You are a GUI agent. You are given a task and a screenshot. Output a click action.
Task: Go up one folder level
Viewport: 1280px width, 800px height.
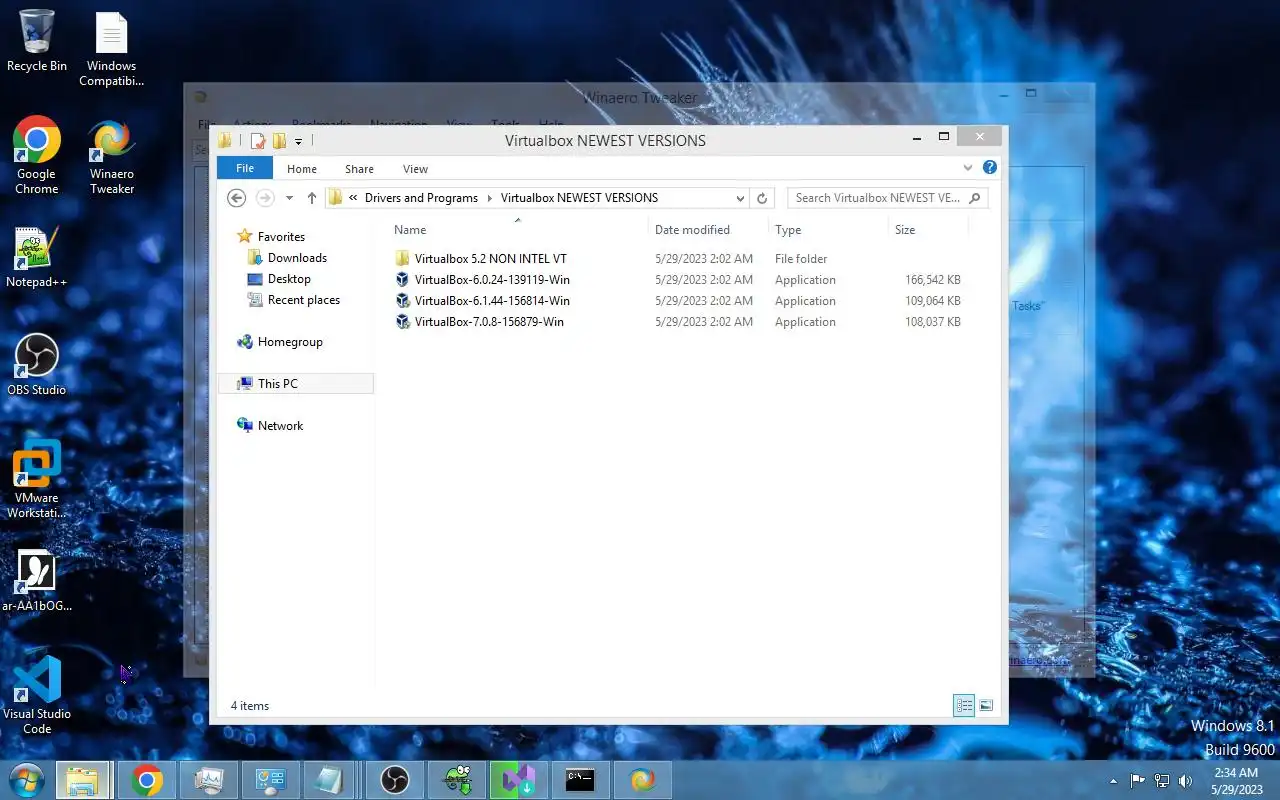(x=312, y=198)
